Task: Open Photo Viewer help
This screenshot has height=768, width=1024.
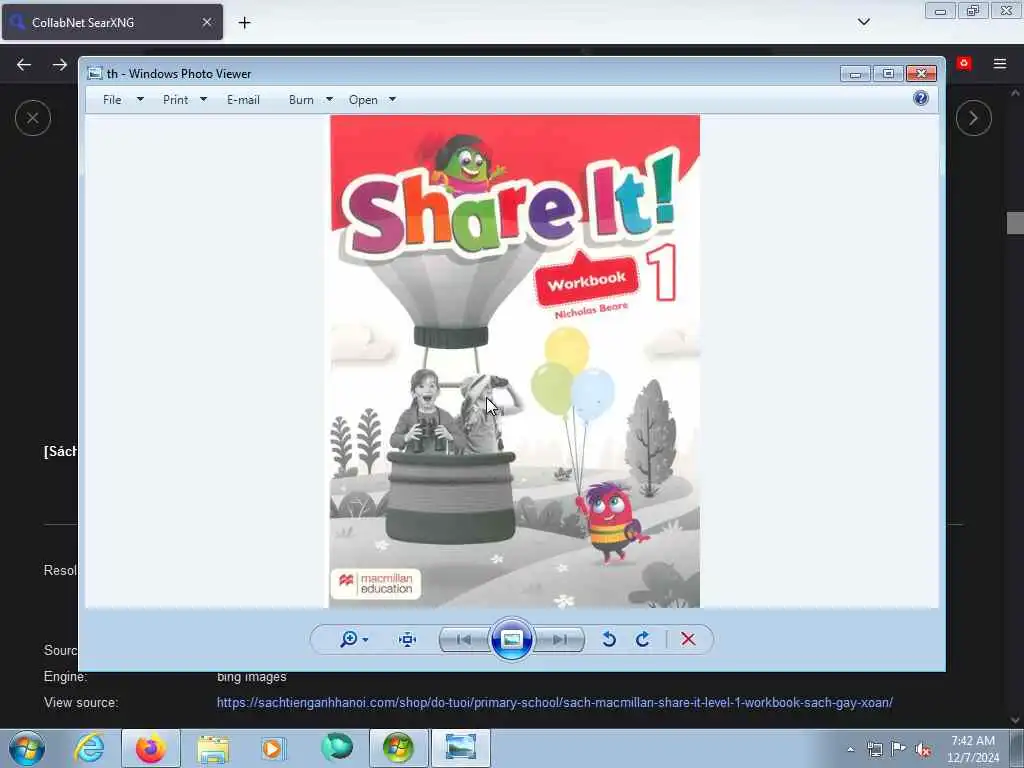Action: [x=921, y=99]
